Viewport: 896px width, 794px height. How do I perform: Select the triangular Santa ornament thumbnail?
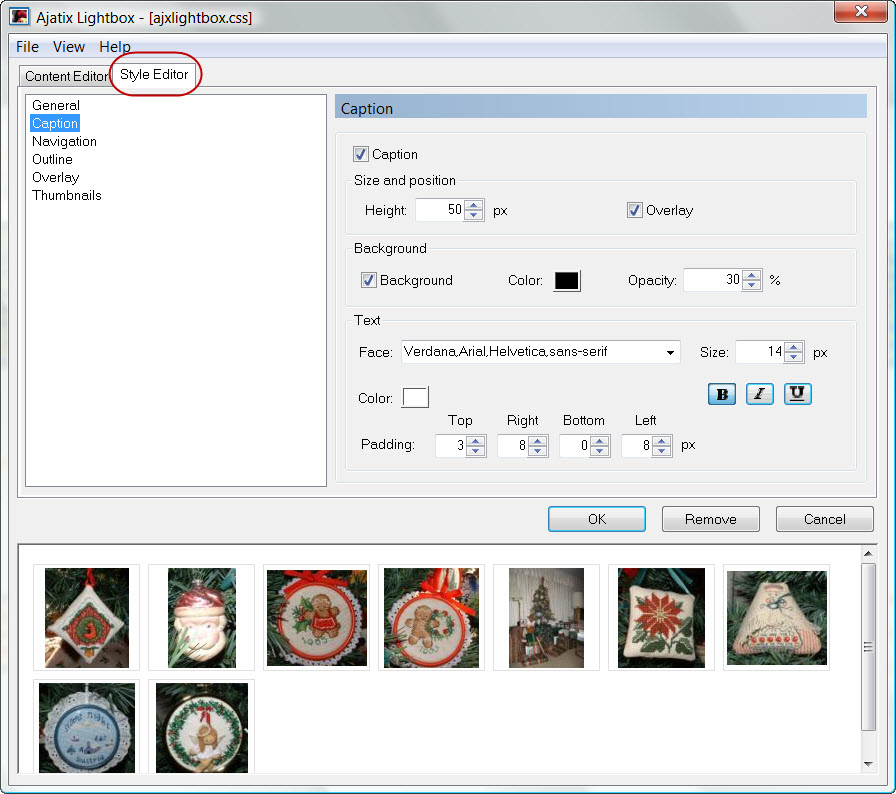pos(777,617)
